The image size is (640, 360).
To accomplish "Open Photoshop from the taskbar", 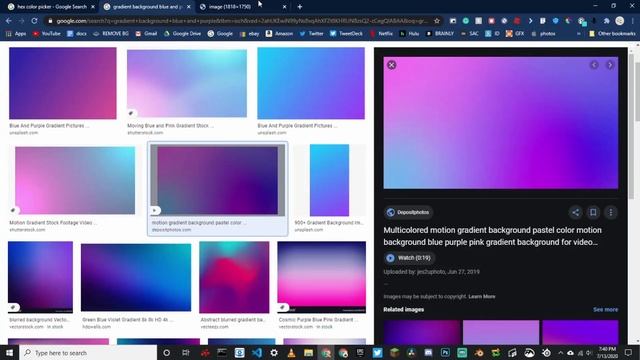I will coord(445,353).
